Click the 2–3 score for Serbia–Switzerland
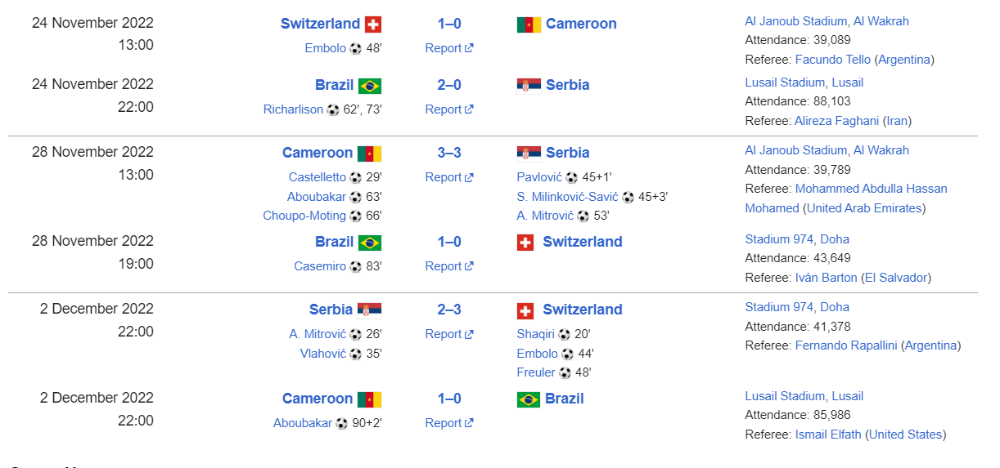This screenshot has height=468, width=1000. (x=449, y=310)
